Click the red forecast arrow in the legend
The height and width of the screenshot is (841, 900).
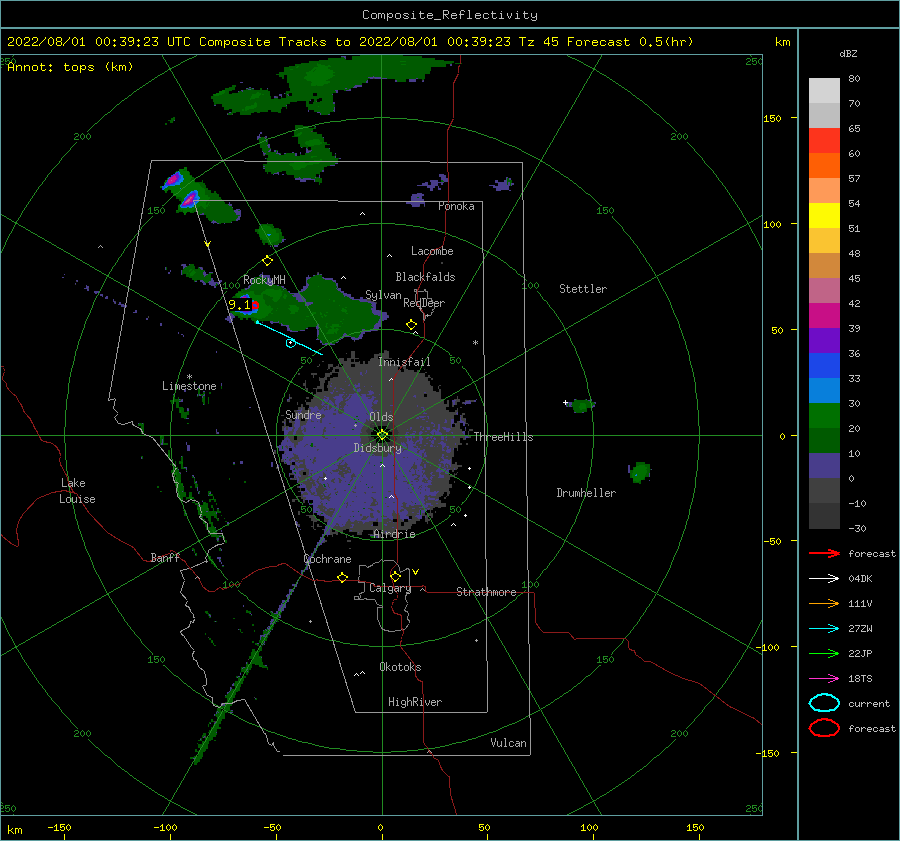[824, 553]
